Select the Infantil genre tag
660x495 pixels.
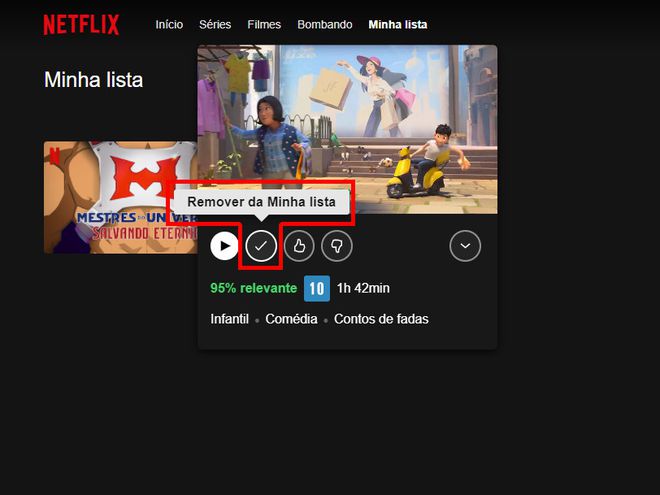point(229,319)
